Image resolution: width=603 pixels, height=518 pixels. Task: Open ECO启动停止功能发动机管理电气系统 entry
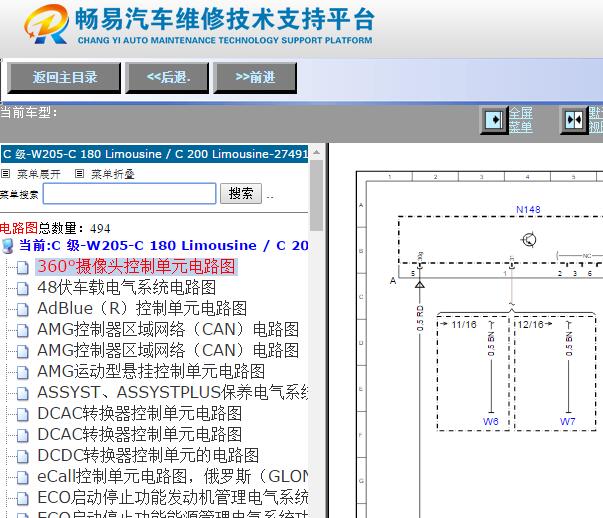[173, 497]
